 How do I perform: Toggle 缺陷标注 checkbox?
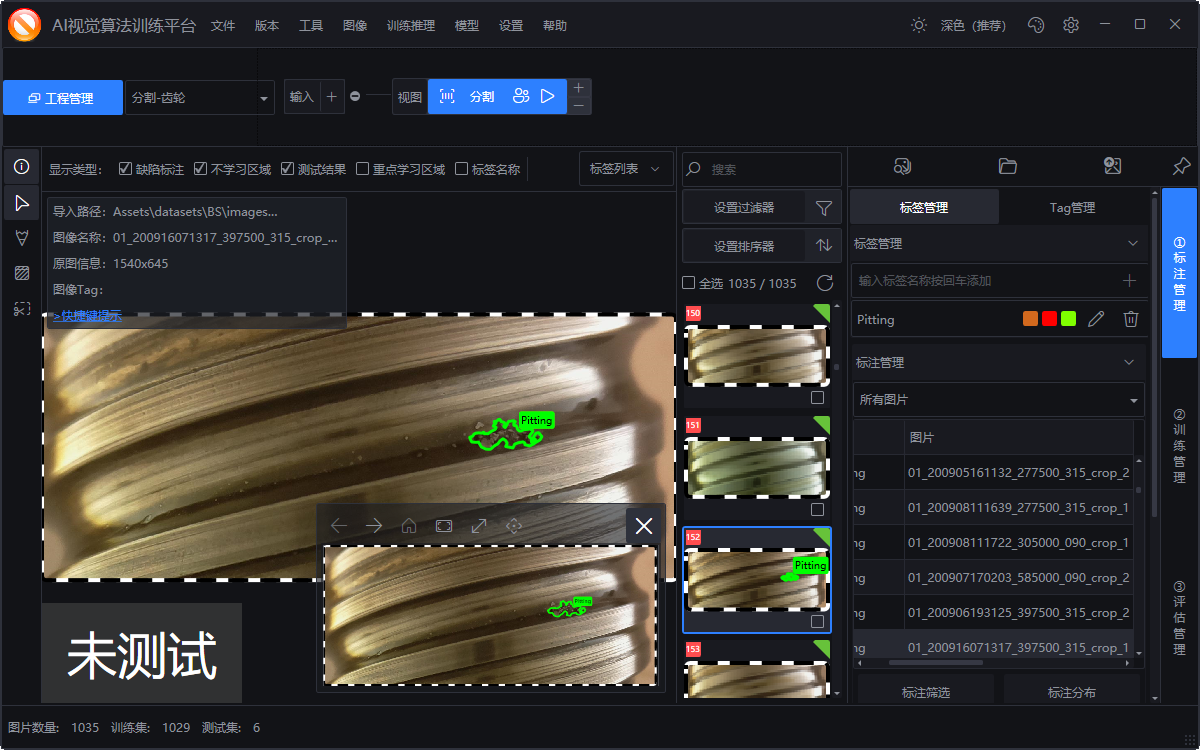tap(125, 169)
